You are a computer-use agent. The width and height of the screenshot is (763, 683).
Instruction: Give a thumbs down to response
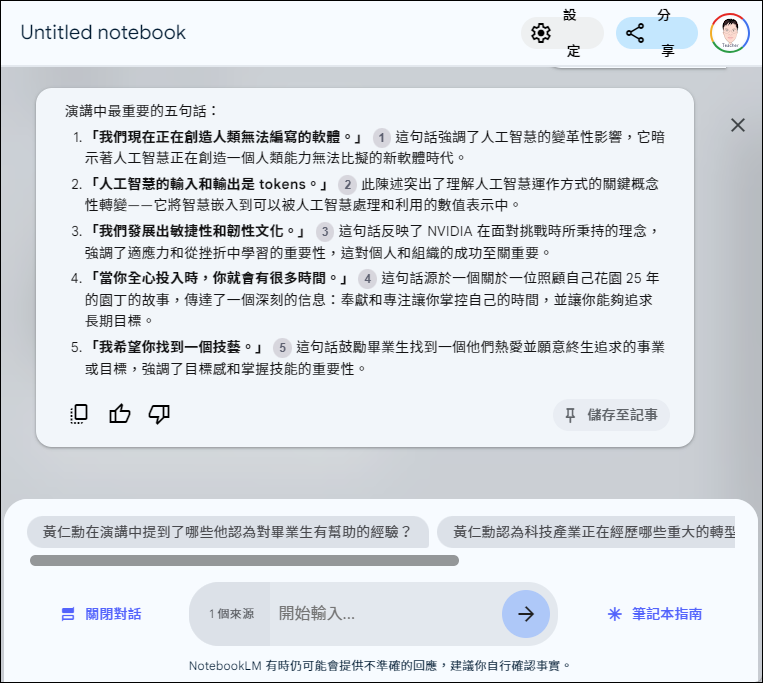159,414
